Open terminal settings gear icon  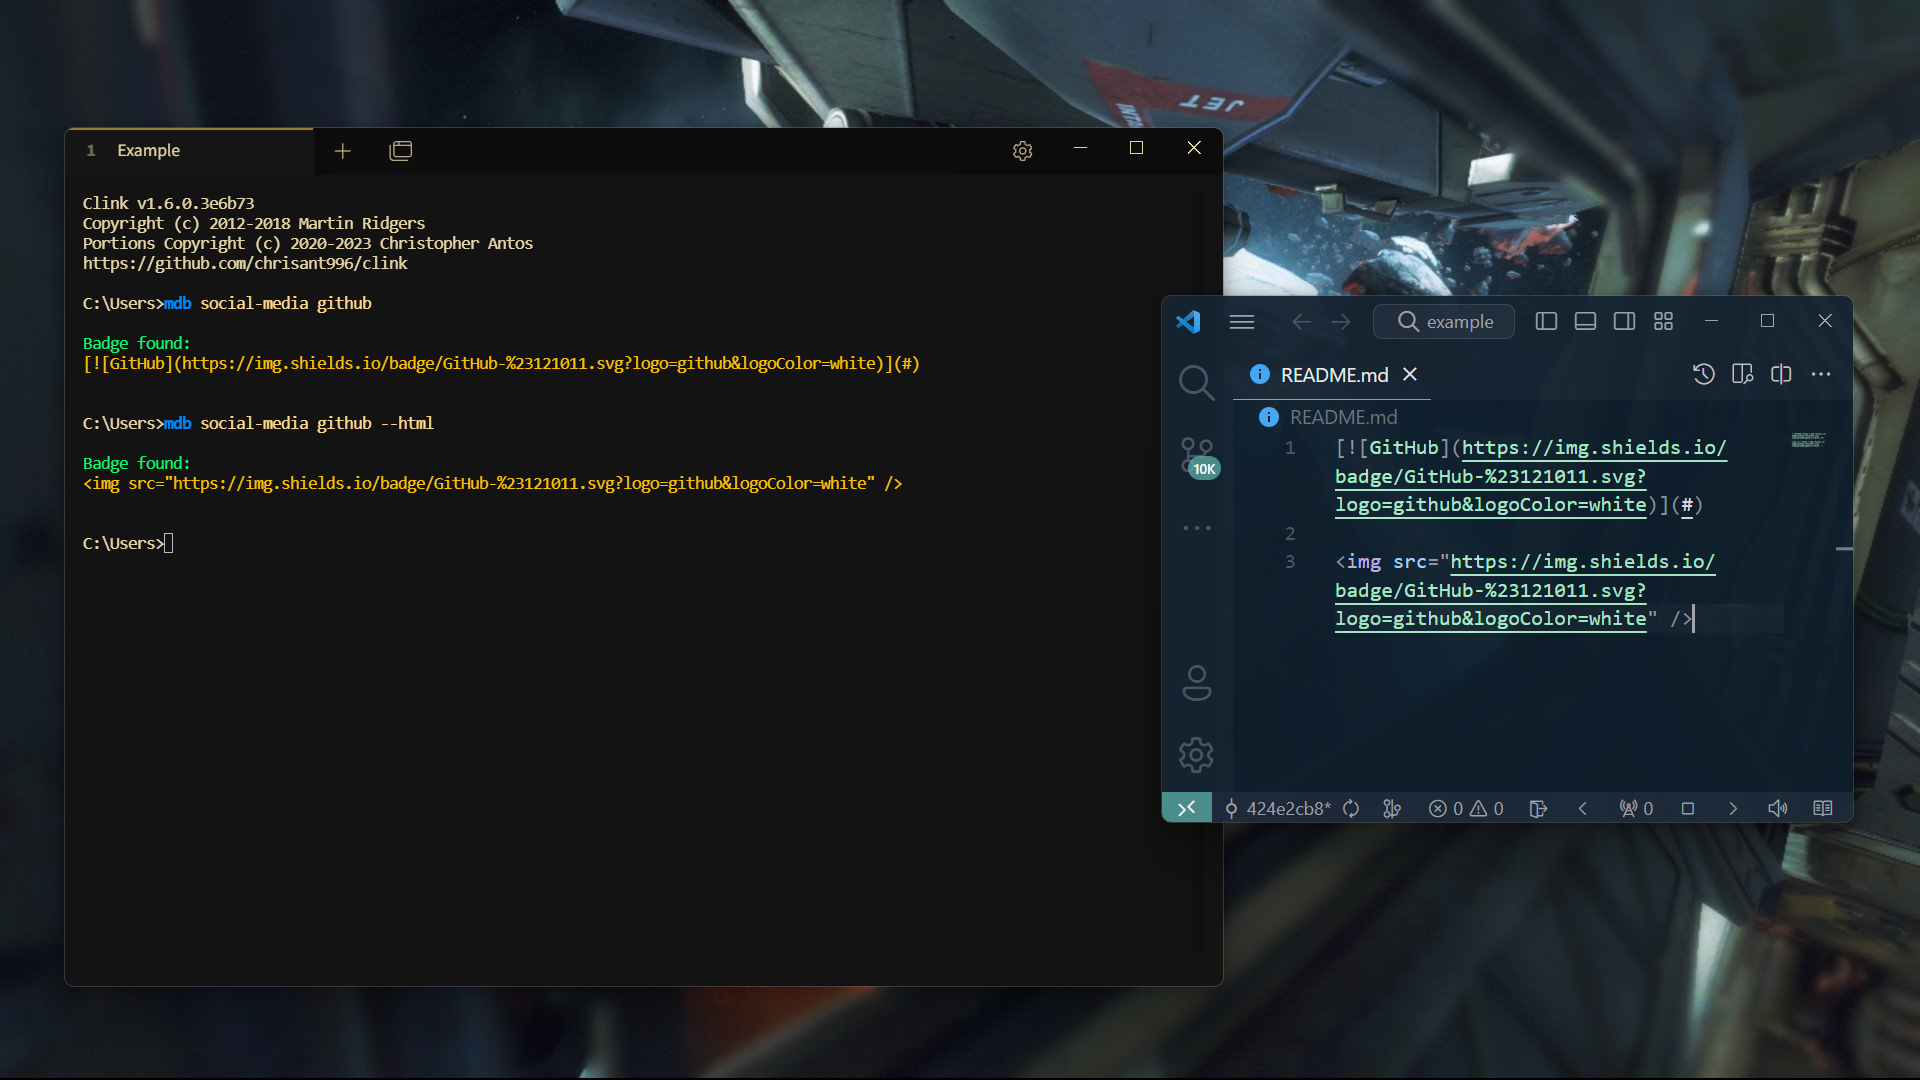click(1022, 151)
